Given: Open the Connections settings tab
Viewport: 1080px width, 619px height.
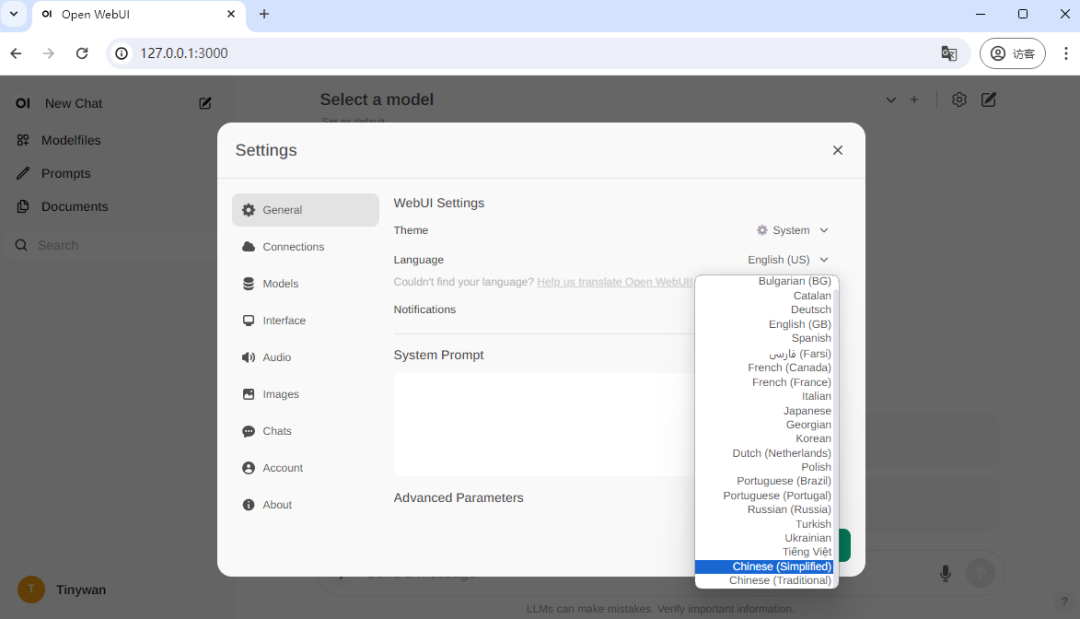Looking at the screenshot, I should pyautogui.click(x=293, y=247).
